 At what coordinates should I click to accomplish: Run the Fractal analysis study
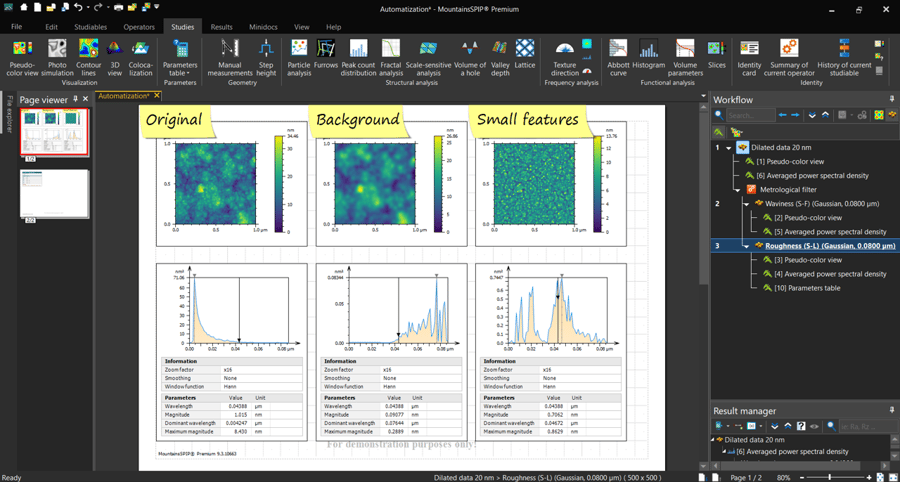(x=391, y=57)
